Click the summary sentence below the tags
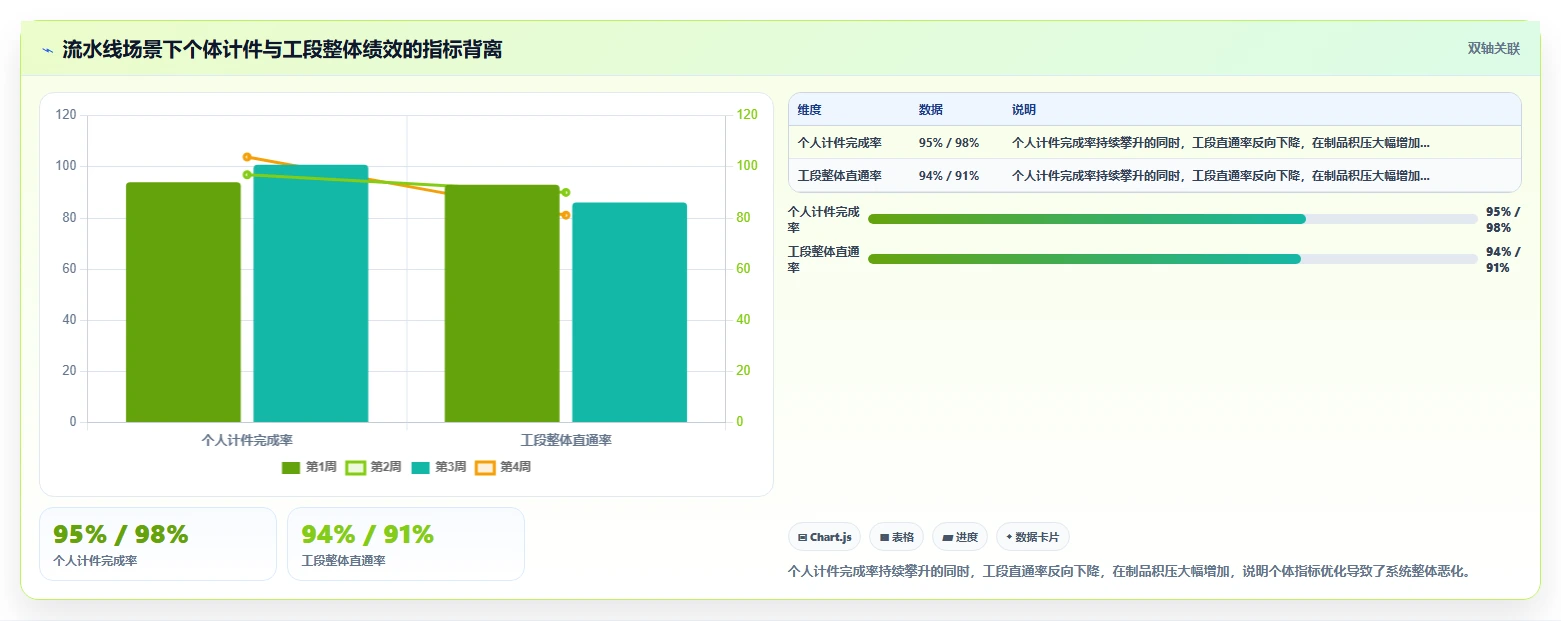Viewport: 1561px width, 621px height. click(1130, 572)
